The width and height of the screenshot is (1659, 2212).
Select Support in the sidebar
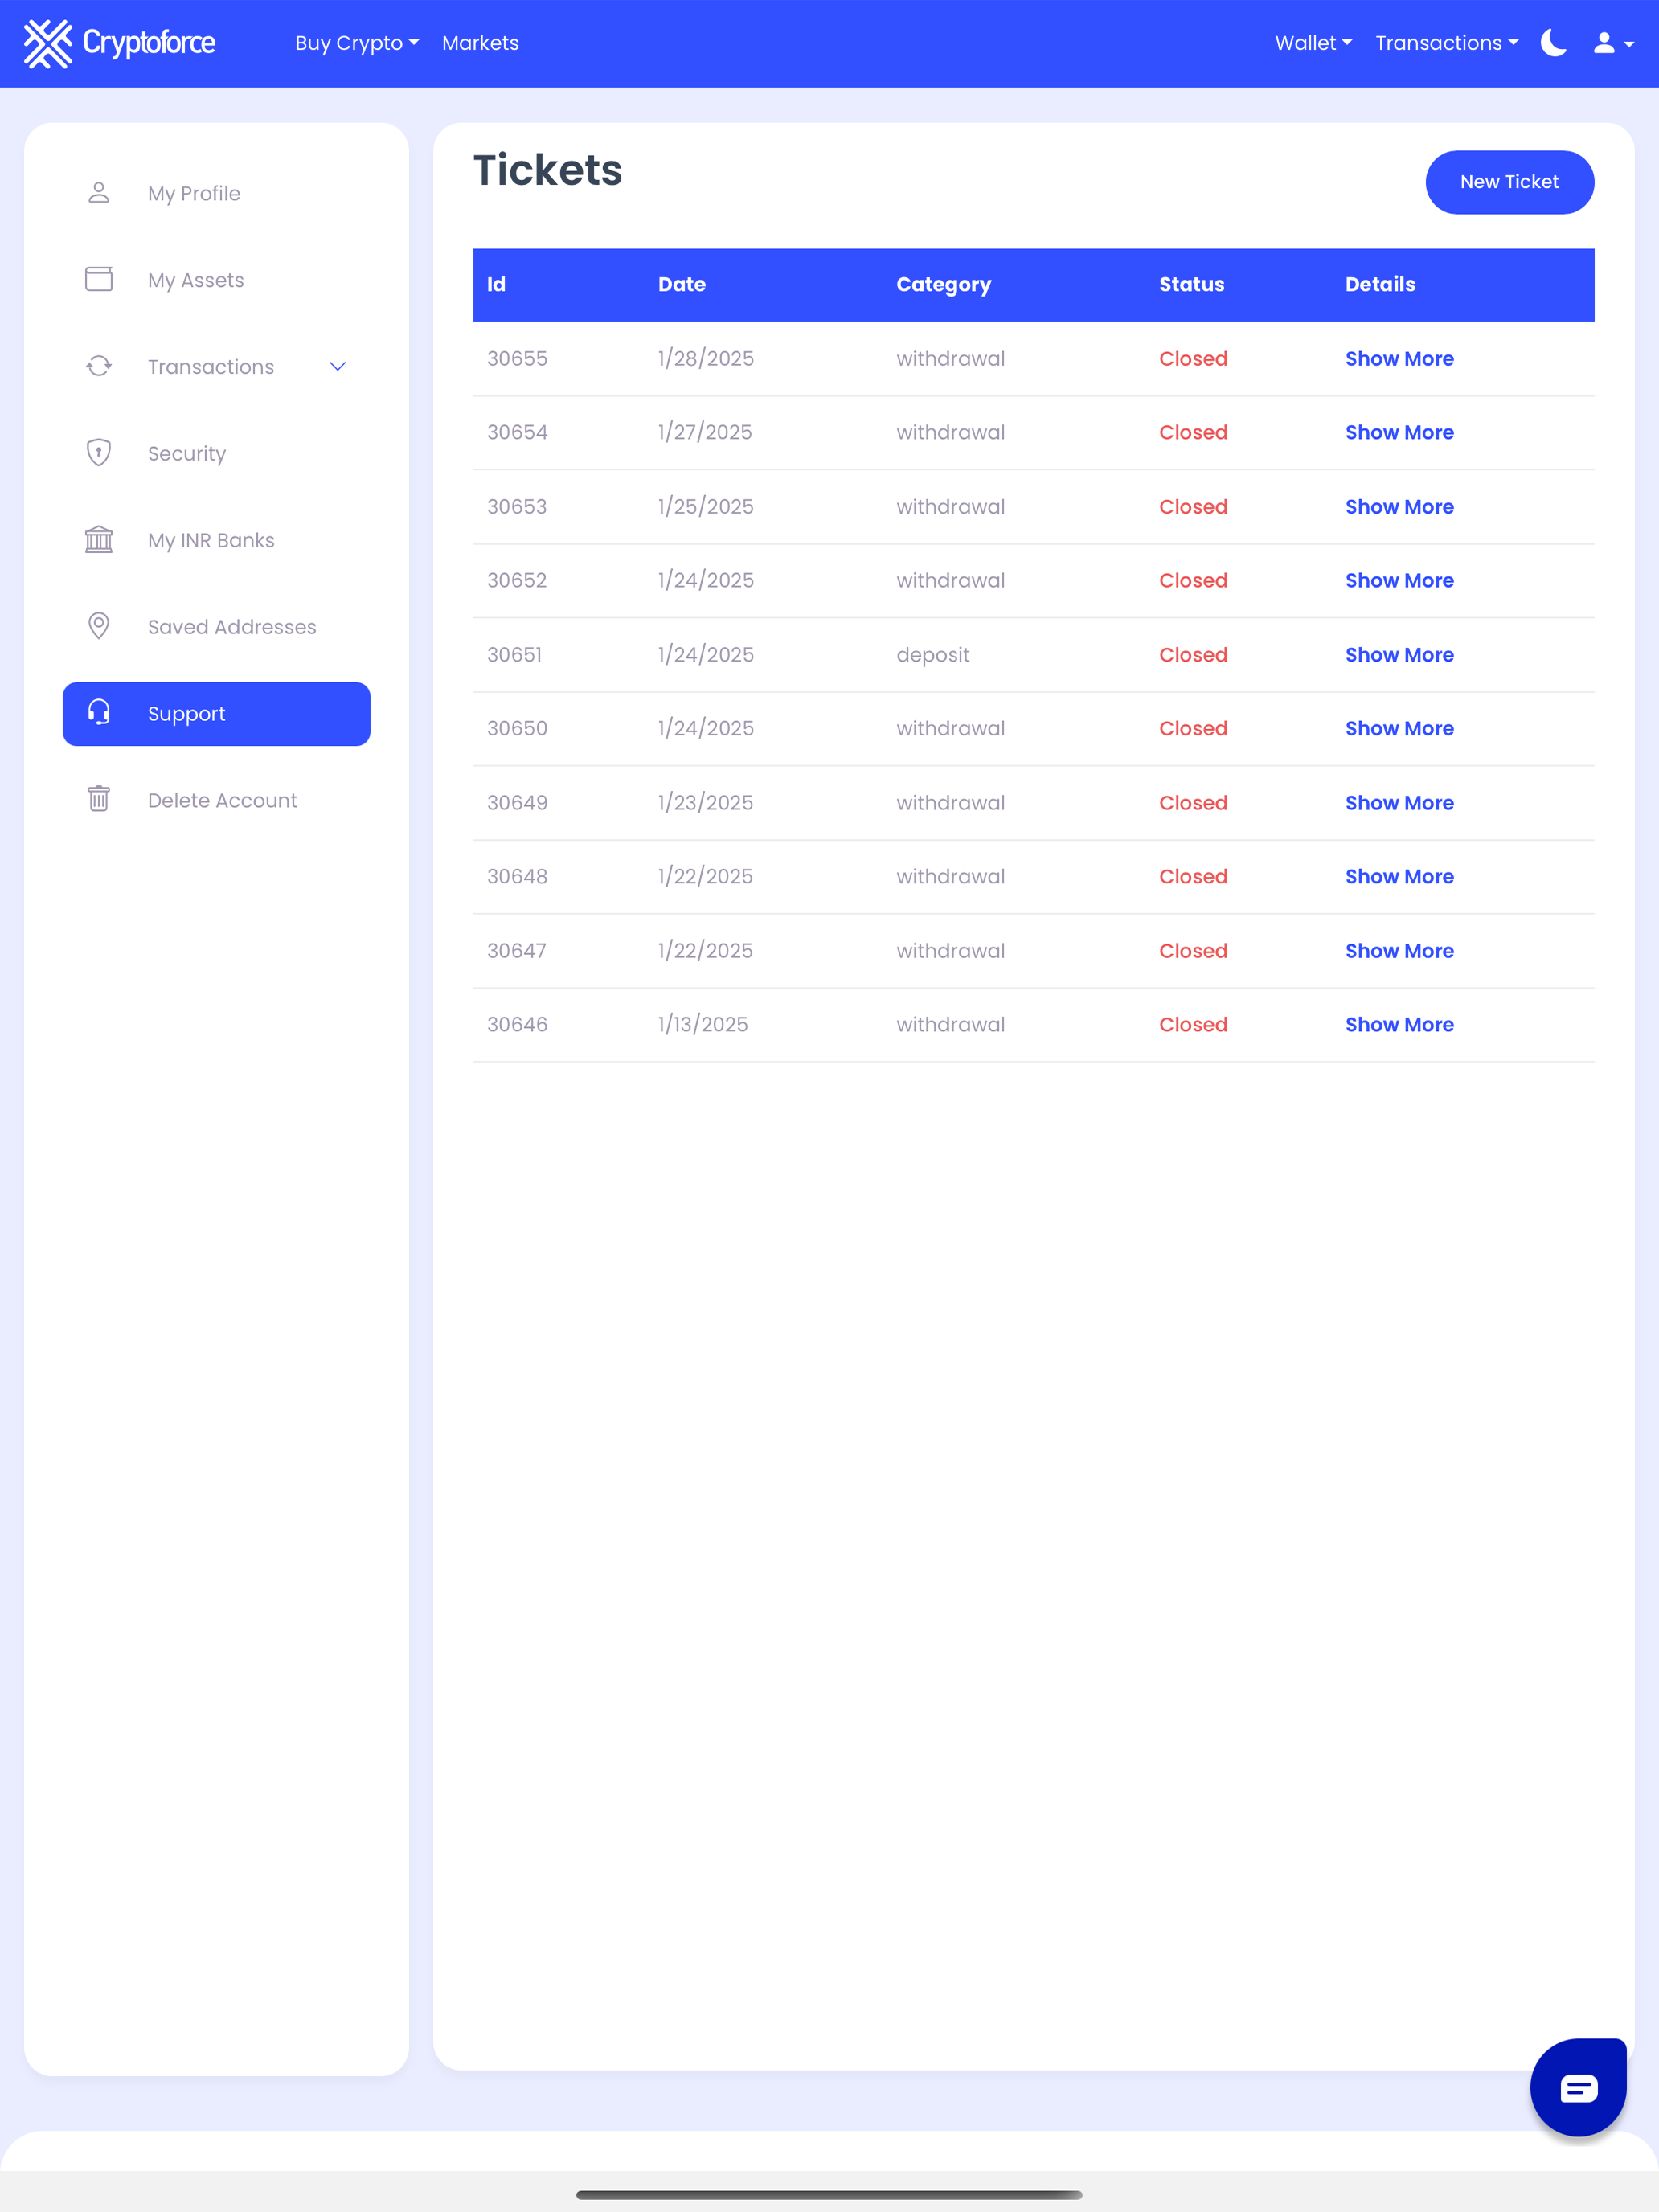pyautogui.click(x=216, y=714)
